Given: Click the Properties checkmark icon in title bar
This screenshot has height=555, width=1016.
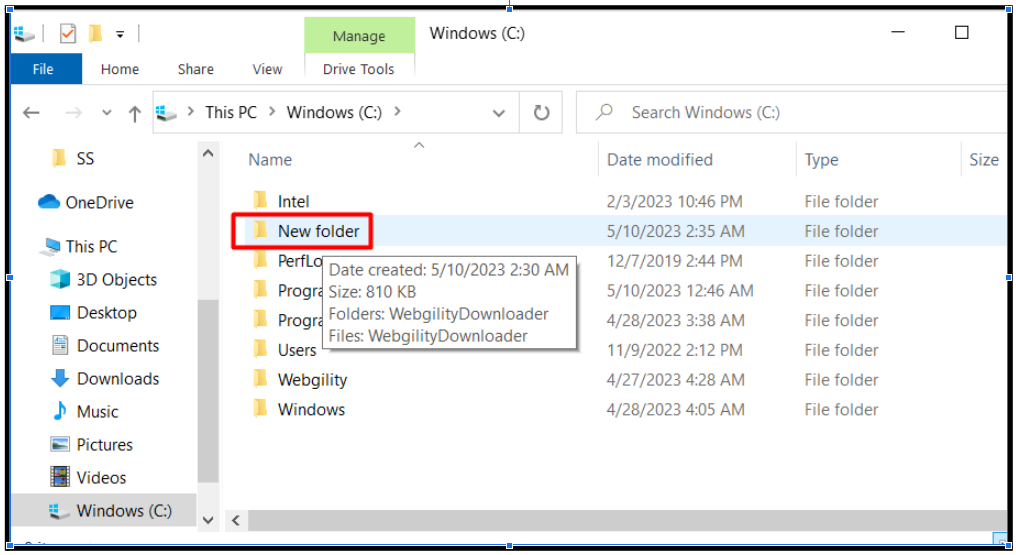Looking at the screenshot, I should (67, 34).
